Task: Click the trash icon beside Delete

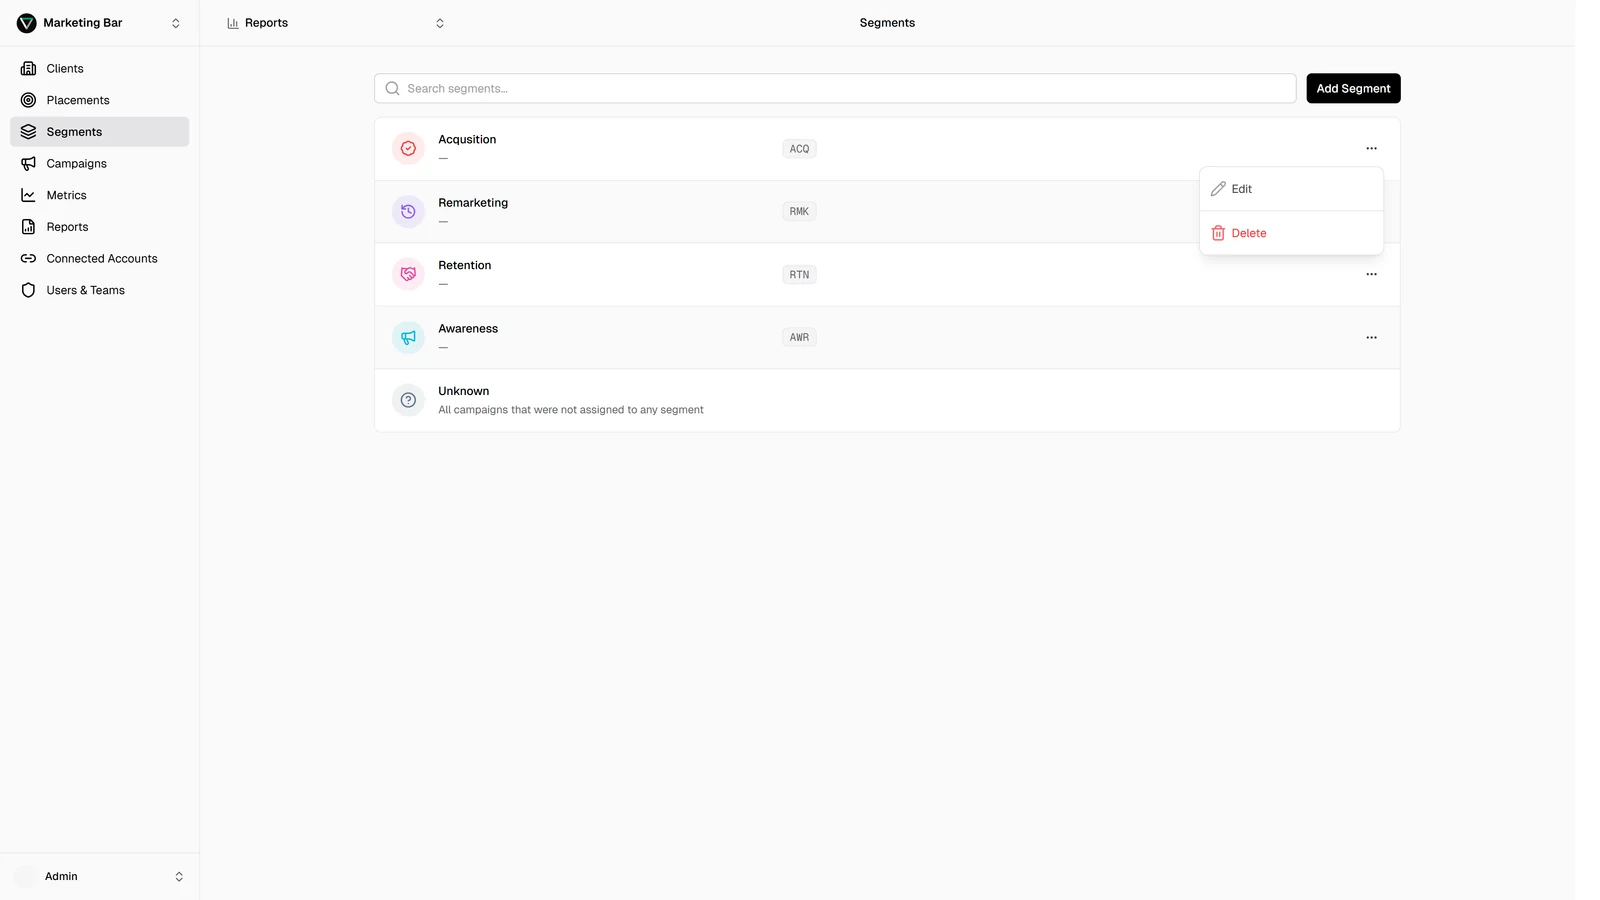Action: (1218, 233)
